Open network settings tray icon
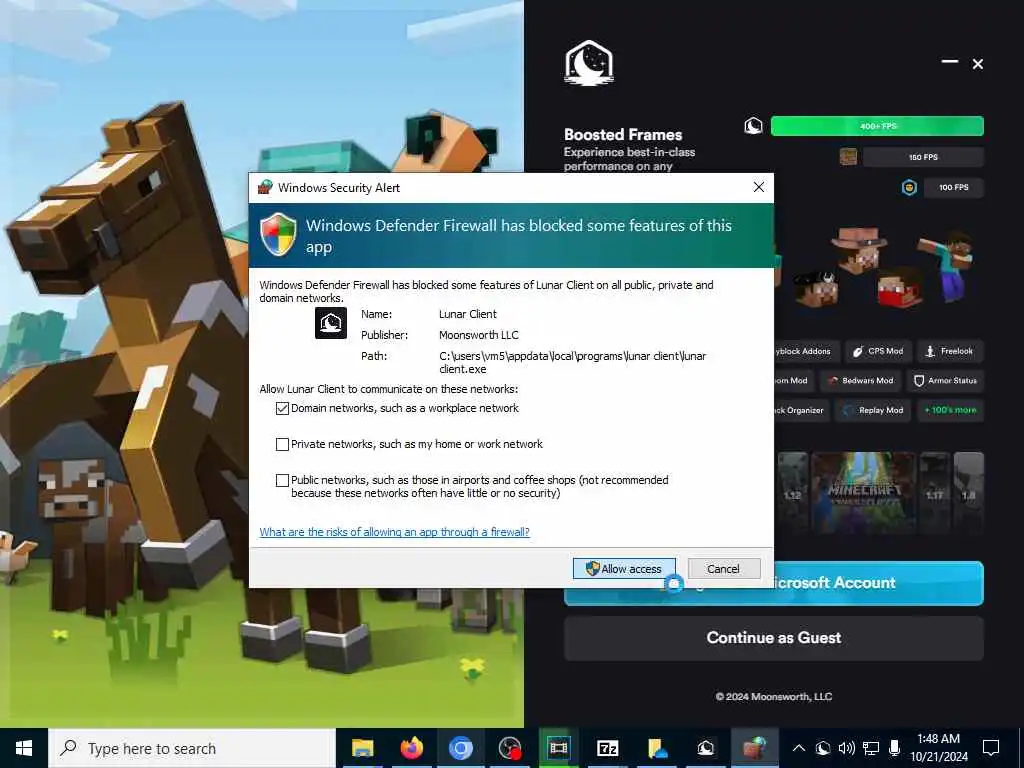Image resolution: width=1024 pixels, height=768 pixels. (871, 748)
